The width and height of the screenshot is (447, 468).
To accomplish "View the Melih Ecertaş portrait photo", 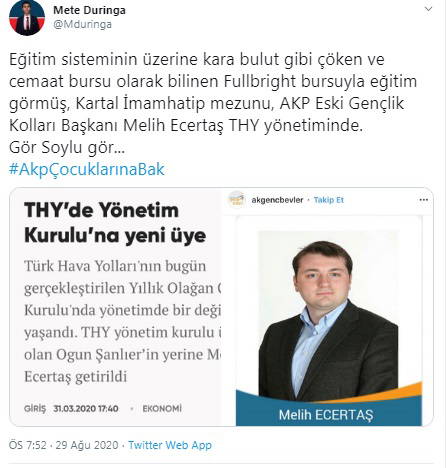I will pyautogui.click(x=328, y=315).
